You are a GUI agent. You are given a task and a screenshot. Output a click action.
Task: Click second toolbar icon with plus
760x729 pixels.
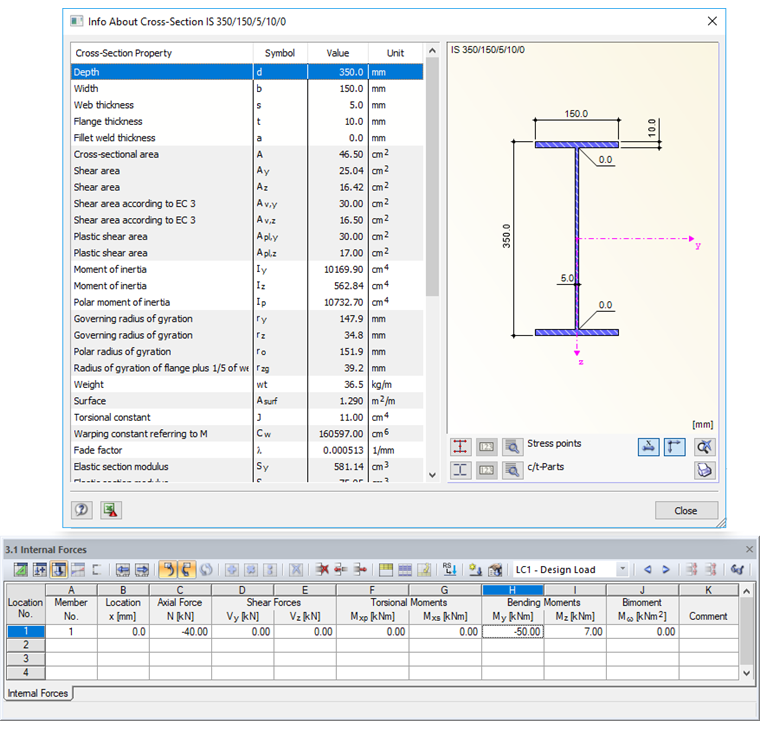point(40,570)
